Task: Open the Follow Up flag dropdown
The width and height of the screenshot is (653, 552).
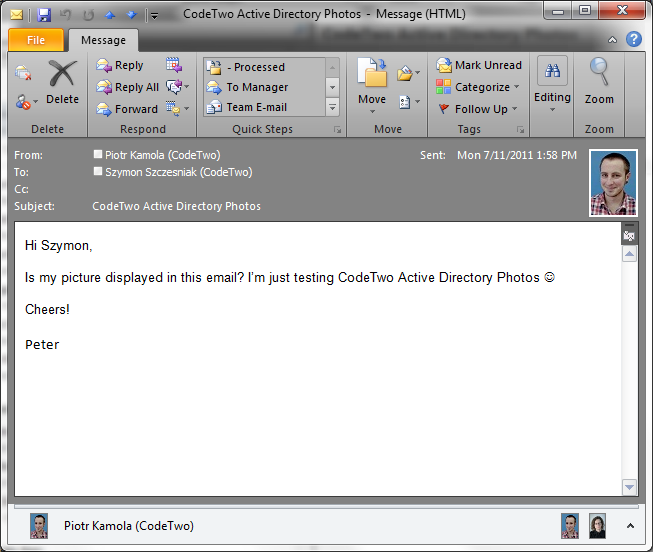Action: pyautogui.click(x=477, y=109)
